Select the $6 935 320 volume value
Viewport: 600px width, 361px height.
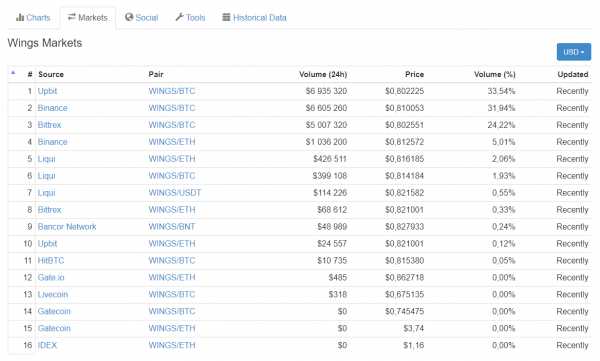coord(326,91)
